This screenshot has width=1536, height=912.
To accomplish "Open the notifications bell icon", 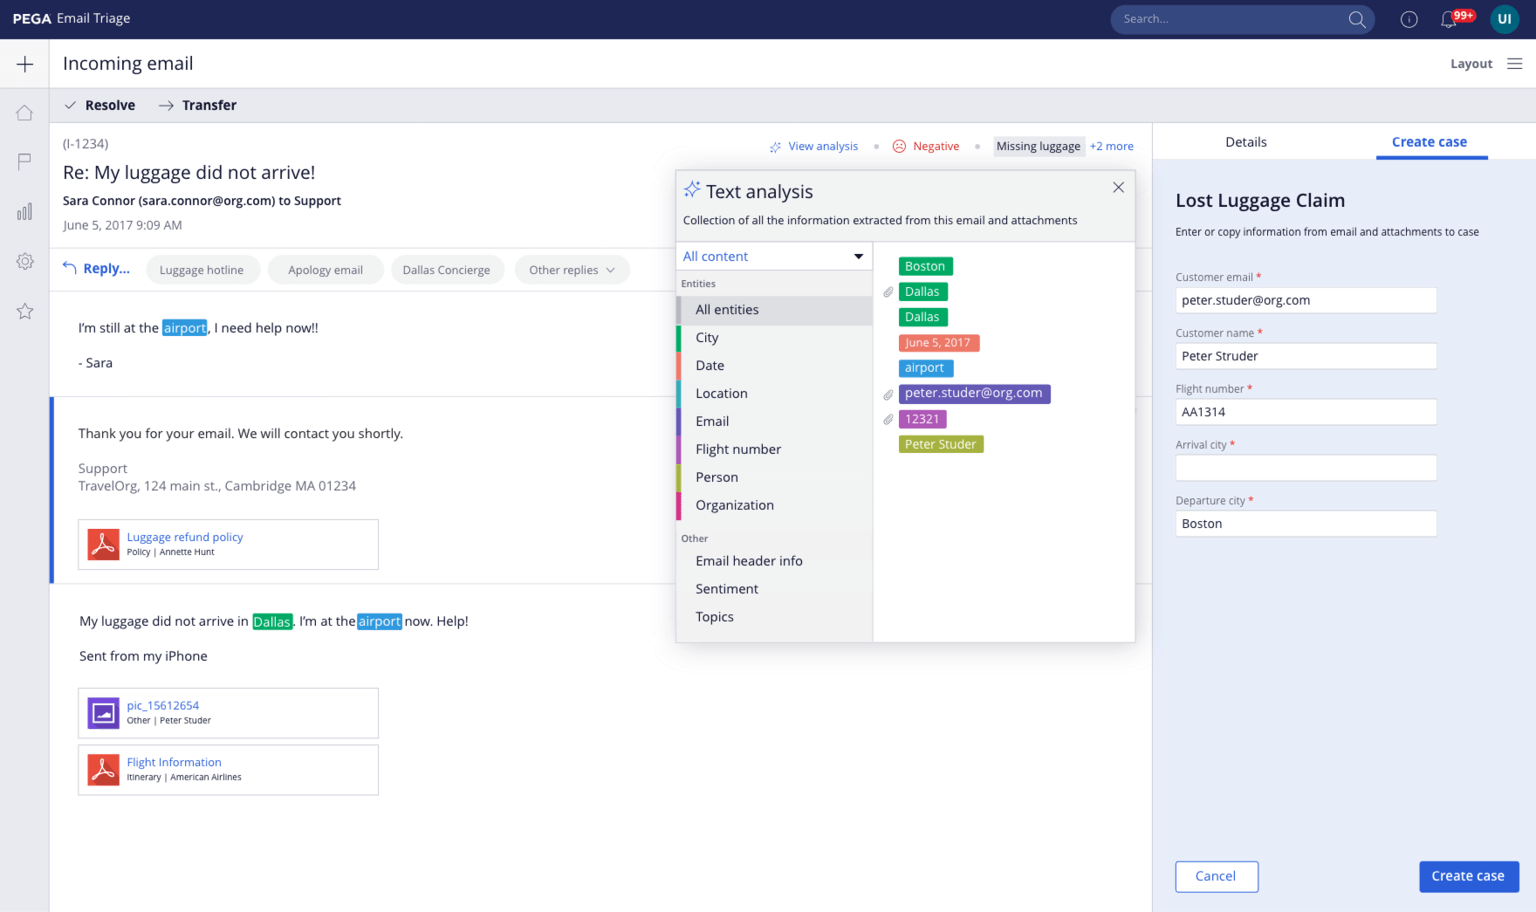I will (1448, 19).
